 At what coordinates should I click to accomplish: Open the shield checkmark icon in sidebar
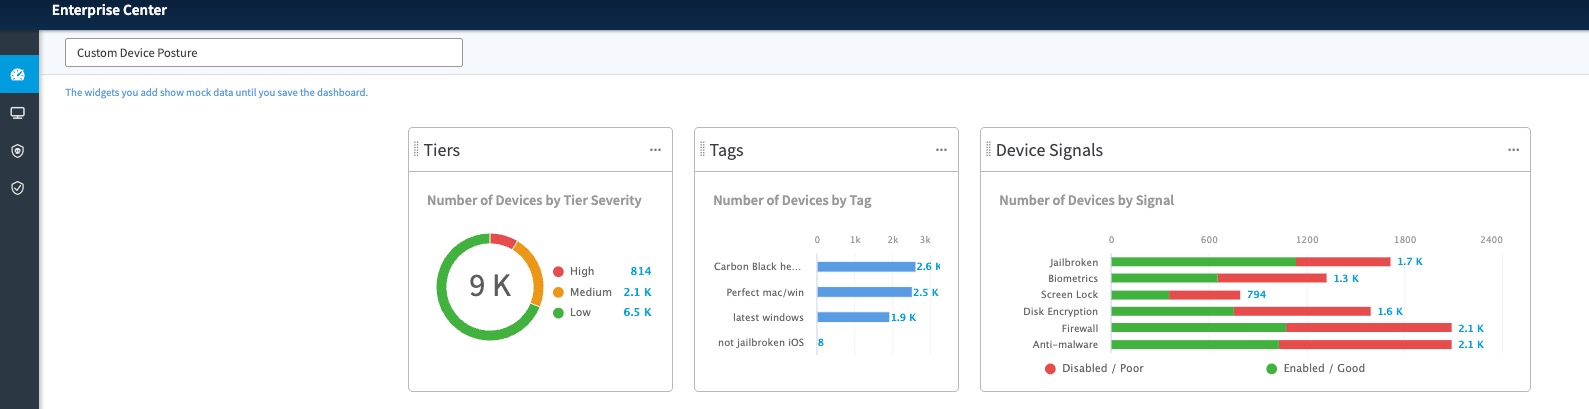pos(18,188)
